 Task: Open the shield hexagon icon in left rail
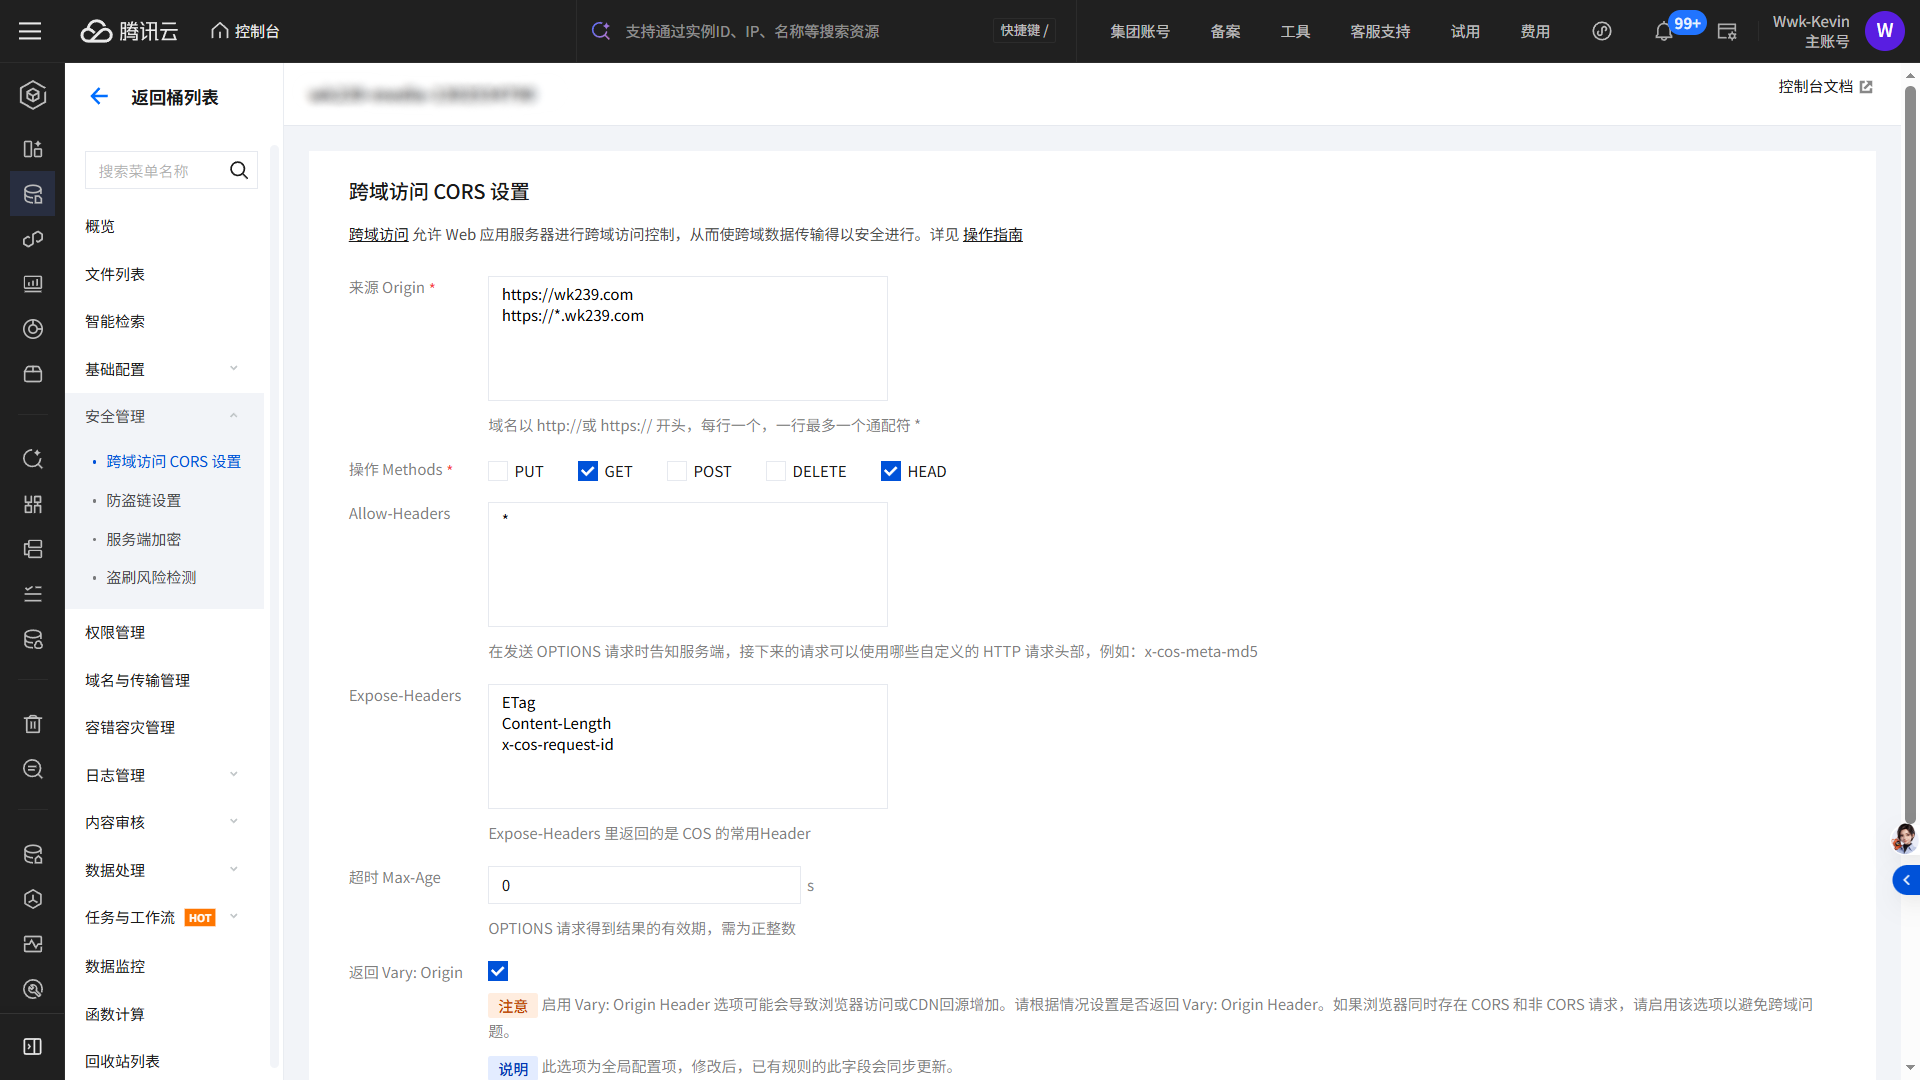[x=33, y=899]
